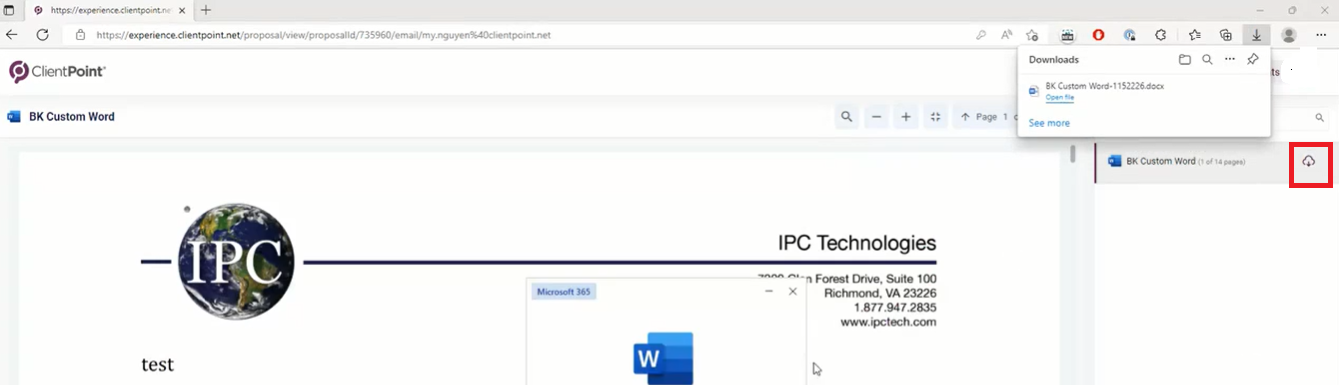Open the Edge profile avatar

click(x=1289, y=34)
